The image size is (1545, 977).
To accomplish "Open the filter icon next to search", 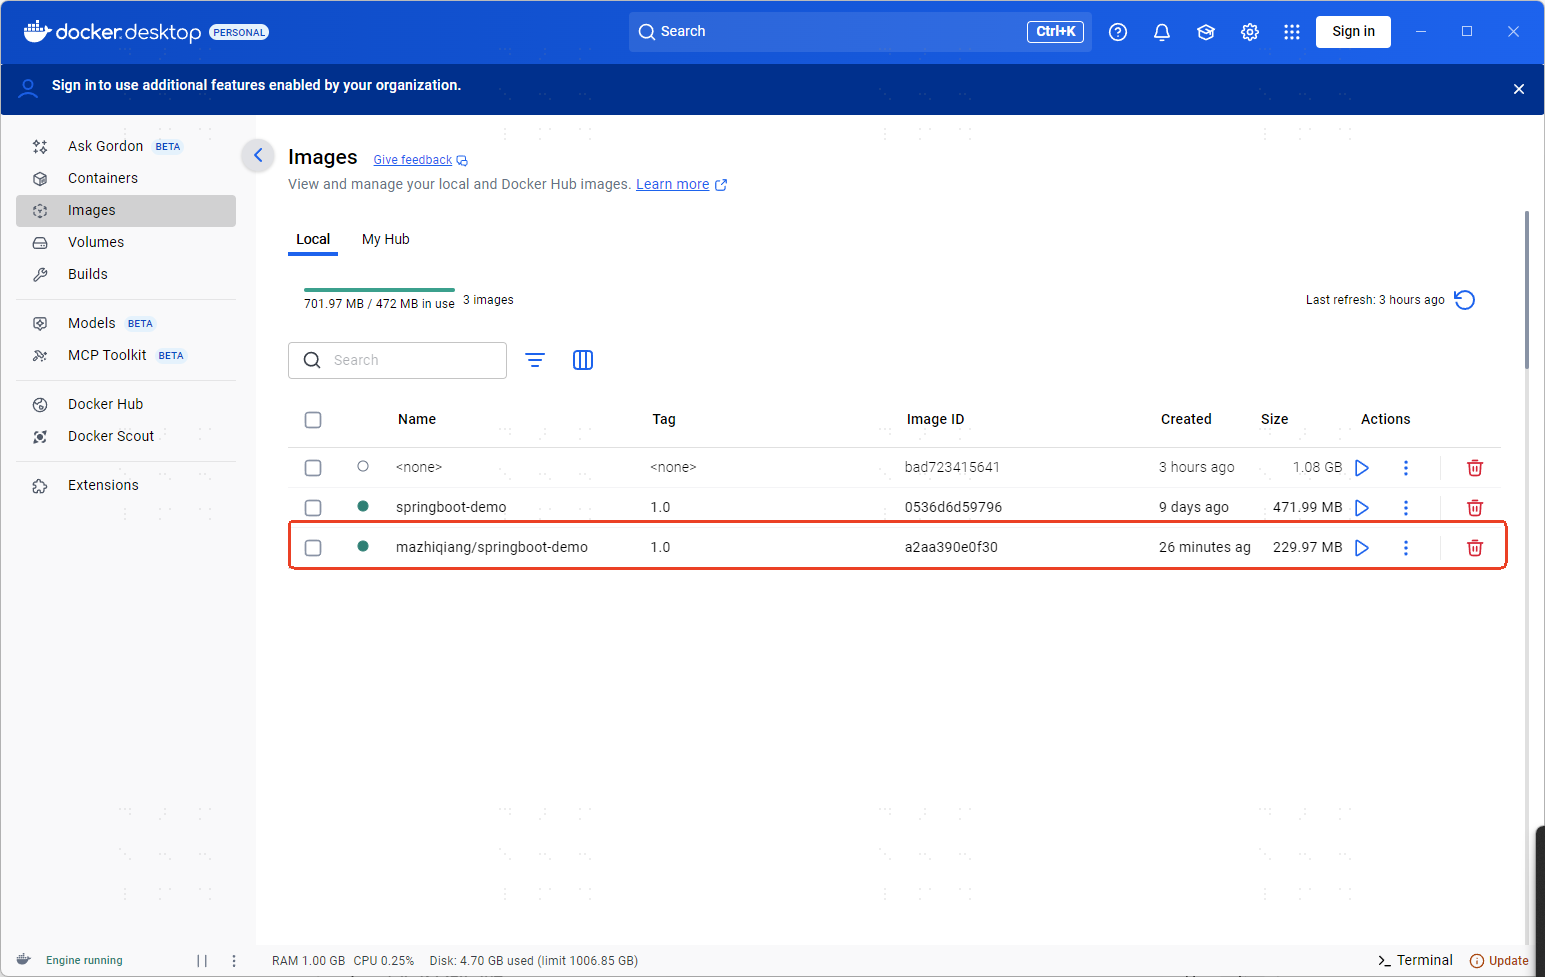I will 535,360.
